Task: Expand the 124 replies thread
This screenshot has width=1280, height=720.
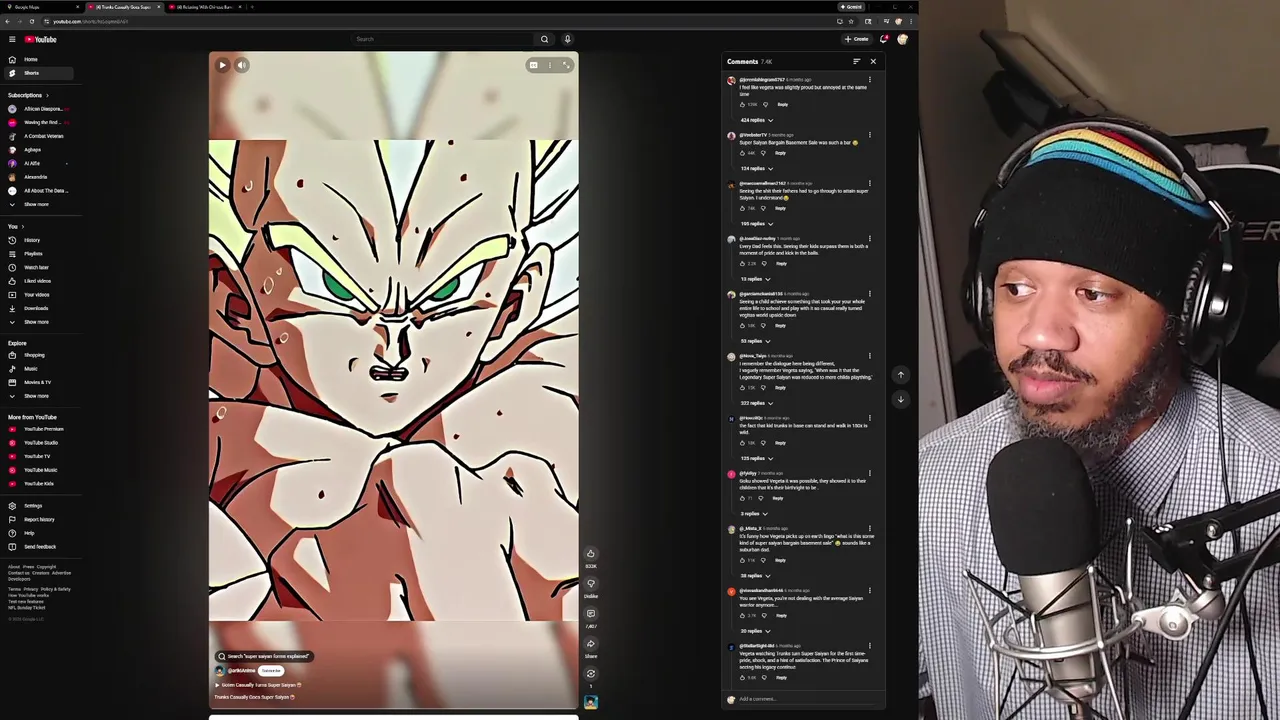Action: tap(757, 168)
